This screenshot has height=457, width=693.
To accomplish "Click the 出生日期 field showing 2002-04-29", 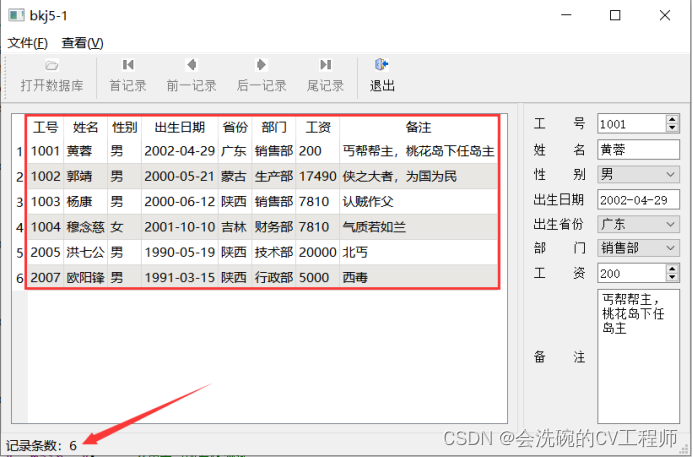I will (638, 200).
